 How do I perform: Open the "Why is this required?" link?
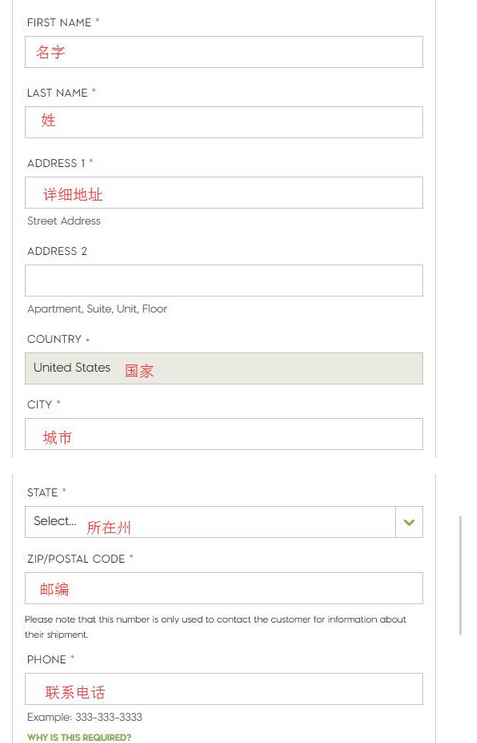pos(79,737)
